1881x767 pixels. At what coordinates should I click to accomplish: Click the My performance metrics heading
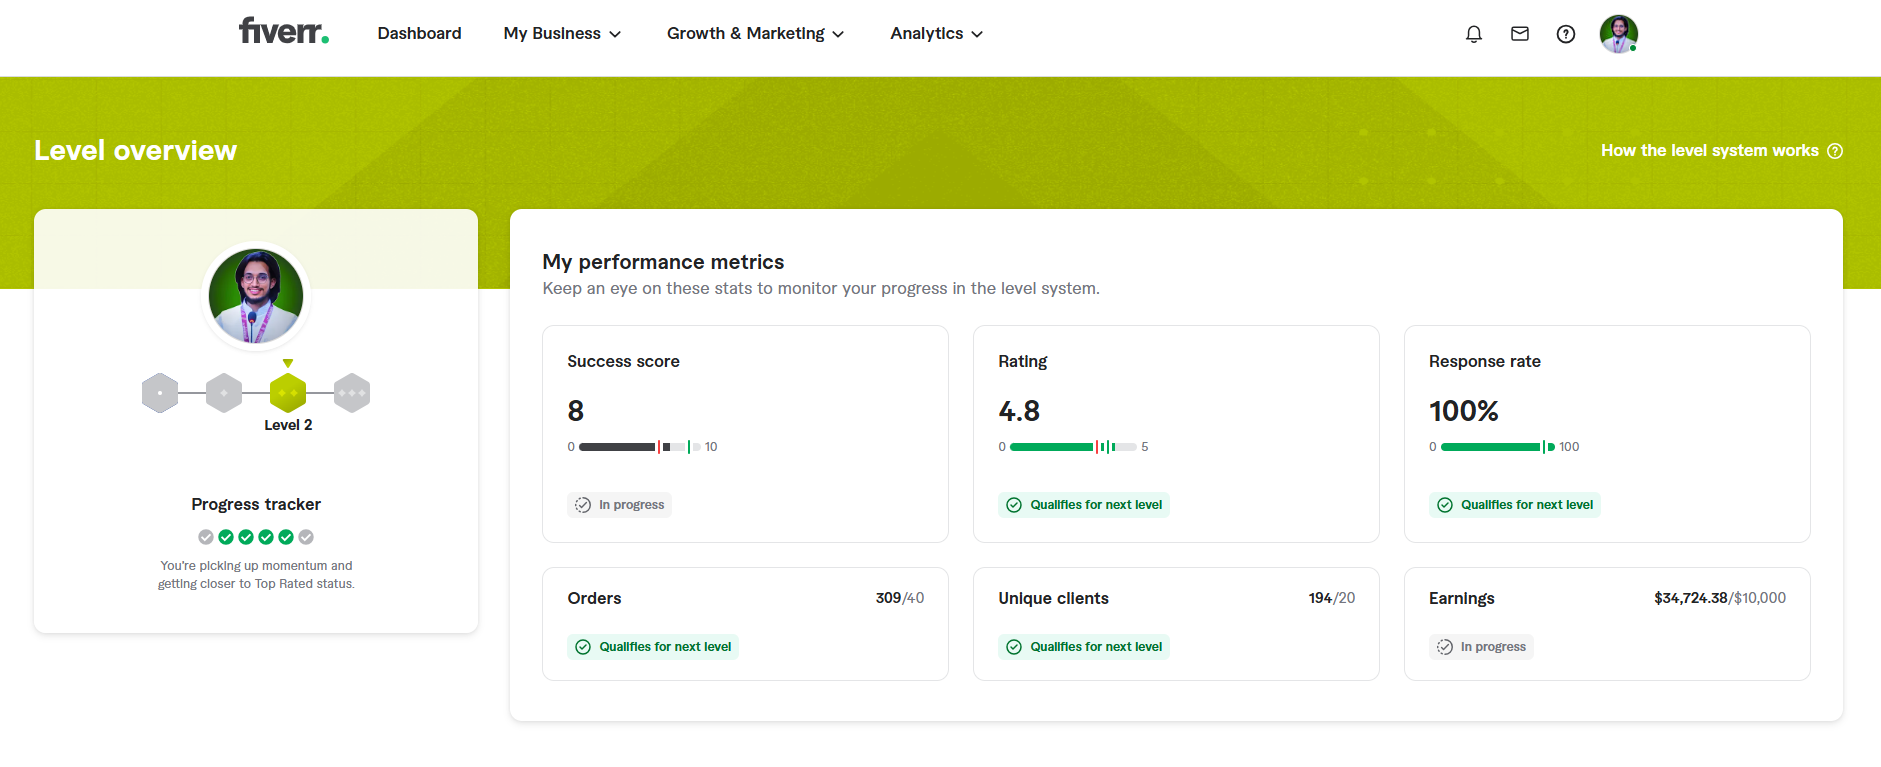point(663,262)
